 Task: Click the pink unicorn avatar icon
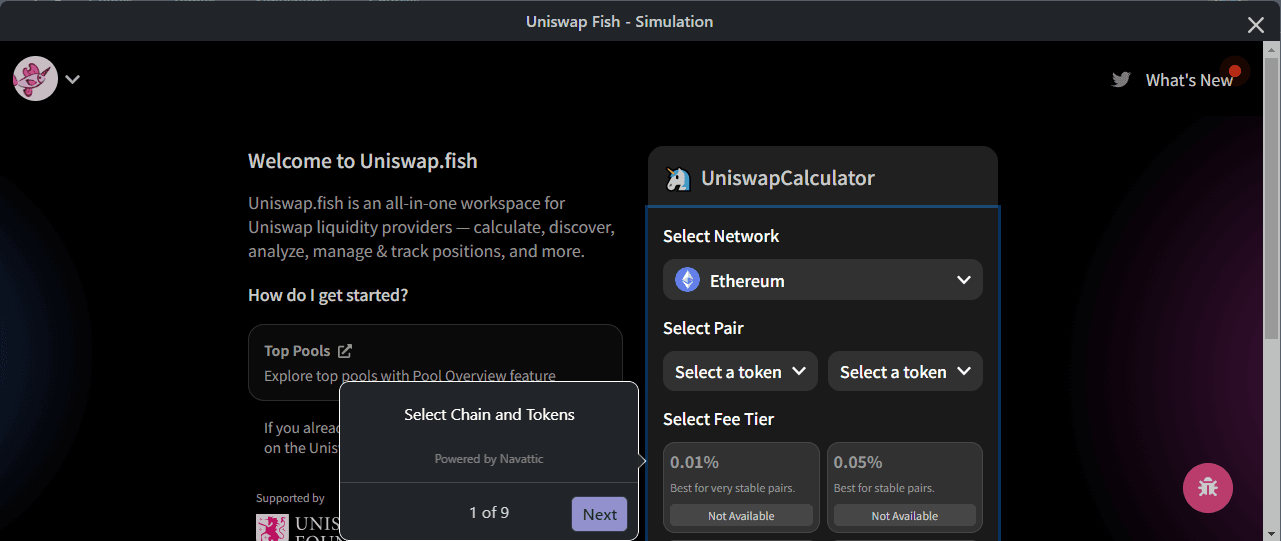coord(35,78)
